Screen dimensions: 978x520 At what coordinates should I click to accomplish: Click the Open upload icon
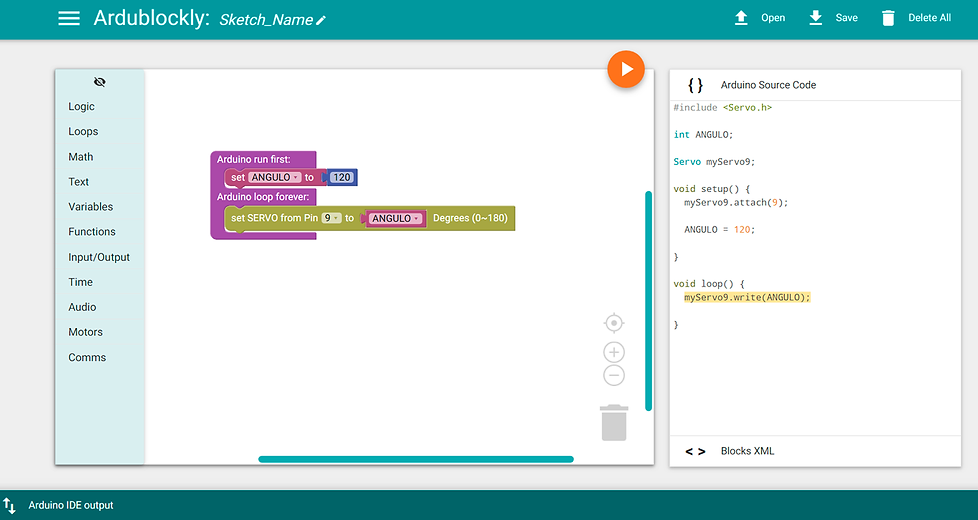(x=741, y=18)
